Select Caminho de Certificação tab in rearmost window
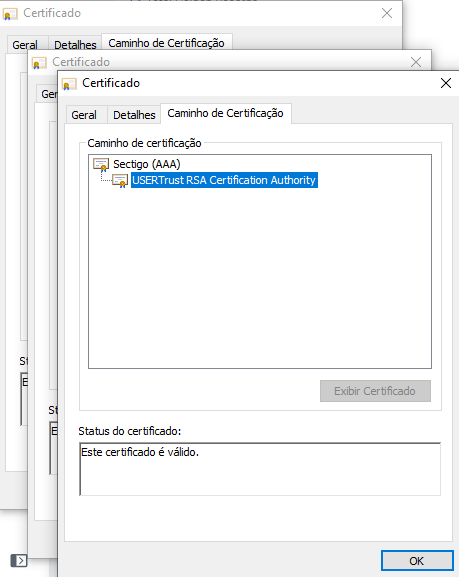This screenshot has height=577, width=459. (x=166, y=43)
